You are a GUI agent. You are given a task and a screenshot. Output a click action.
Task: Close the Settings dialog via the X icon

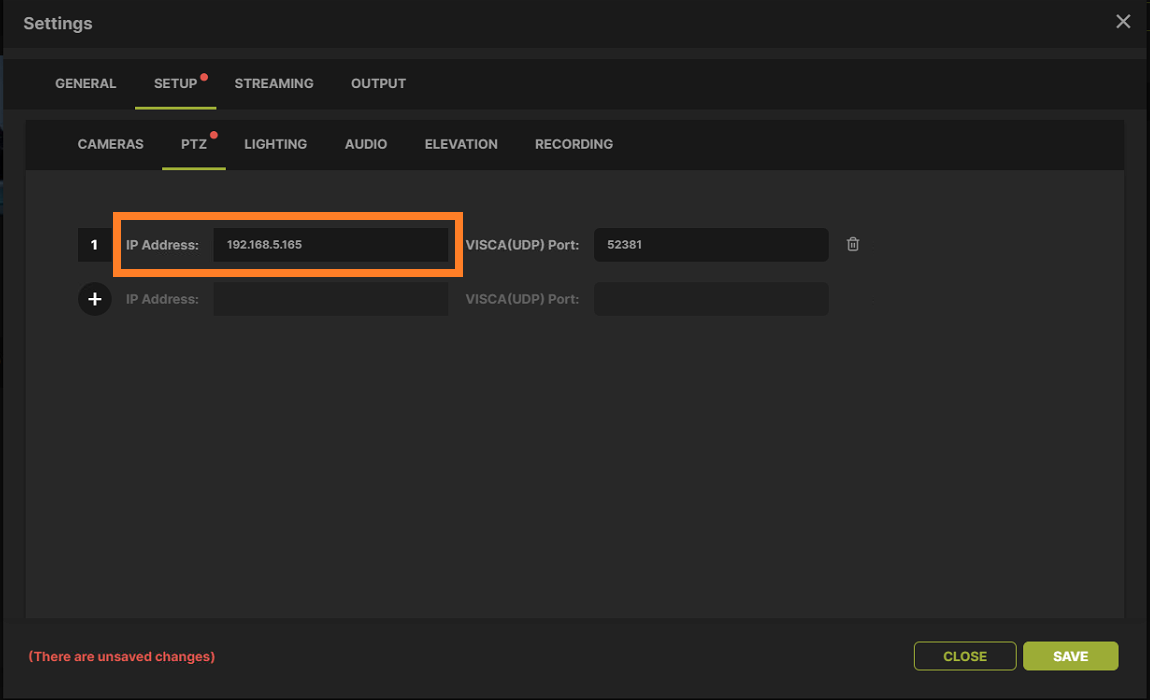1123,21
